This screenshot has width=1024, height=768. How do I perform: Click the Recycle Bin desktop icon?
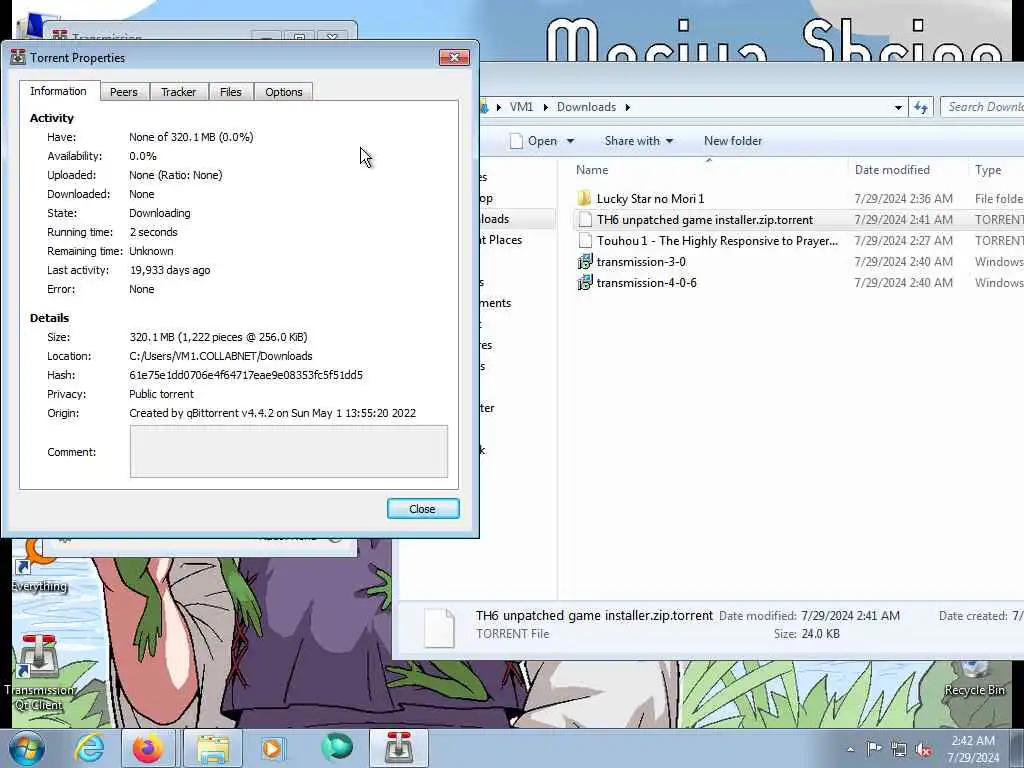[974, 677]
